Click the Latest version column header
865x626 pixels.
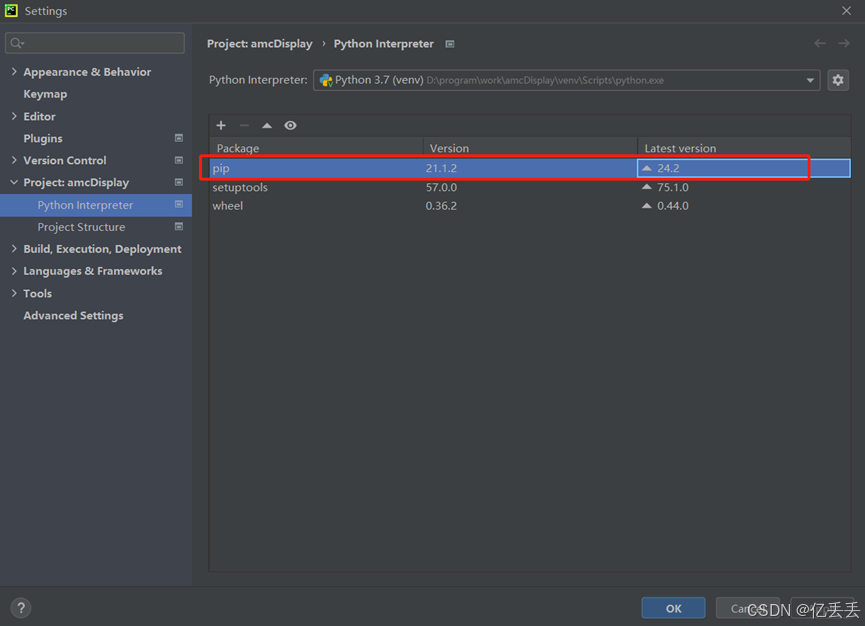pos(744,148)
